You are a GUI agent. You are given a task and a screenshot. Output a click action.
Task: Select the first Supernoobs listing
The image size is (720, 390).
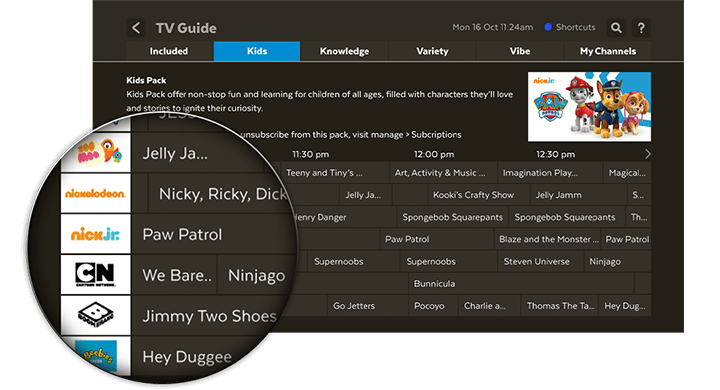354,261
